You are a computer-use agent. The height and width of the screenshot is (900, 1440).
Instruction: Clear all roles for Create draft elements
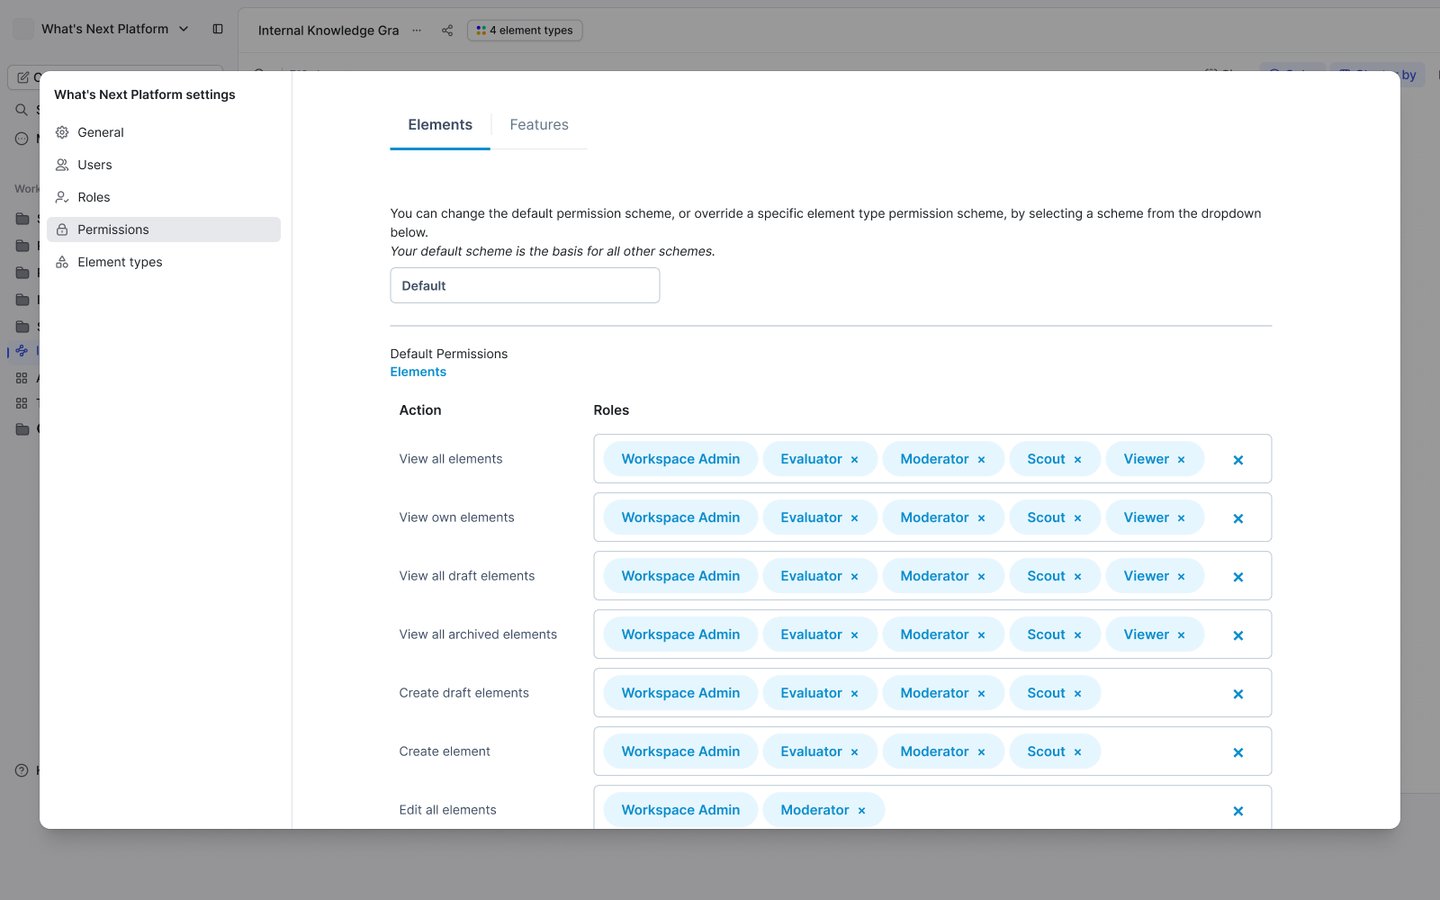pos(1238,694)
